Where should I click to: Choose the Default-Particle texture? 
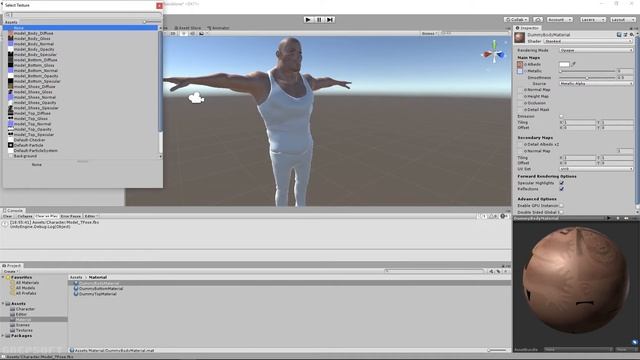[x=29, y=145]
